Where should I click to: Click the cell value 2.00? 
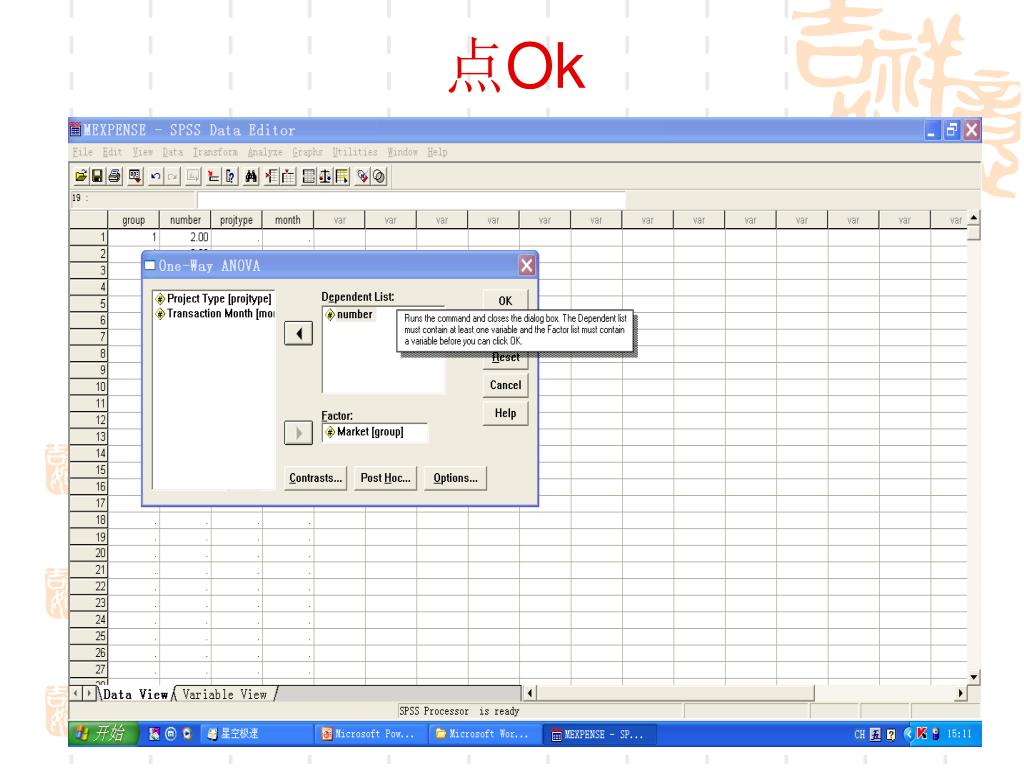[185, 237]
